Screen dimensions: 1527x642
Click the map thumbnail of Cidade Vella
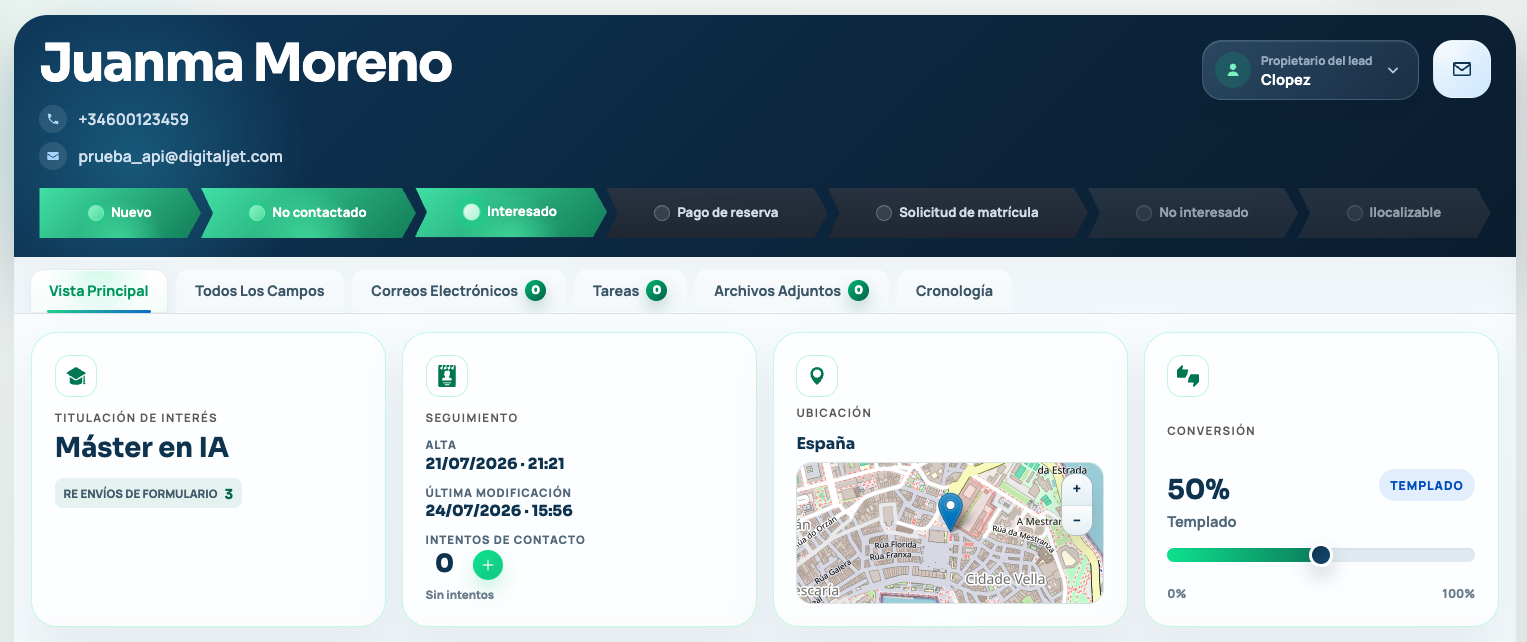tap(949, 533)
